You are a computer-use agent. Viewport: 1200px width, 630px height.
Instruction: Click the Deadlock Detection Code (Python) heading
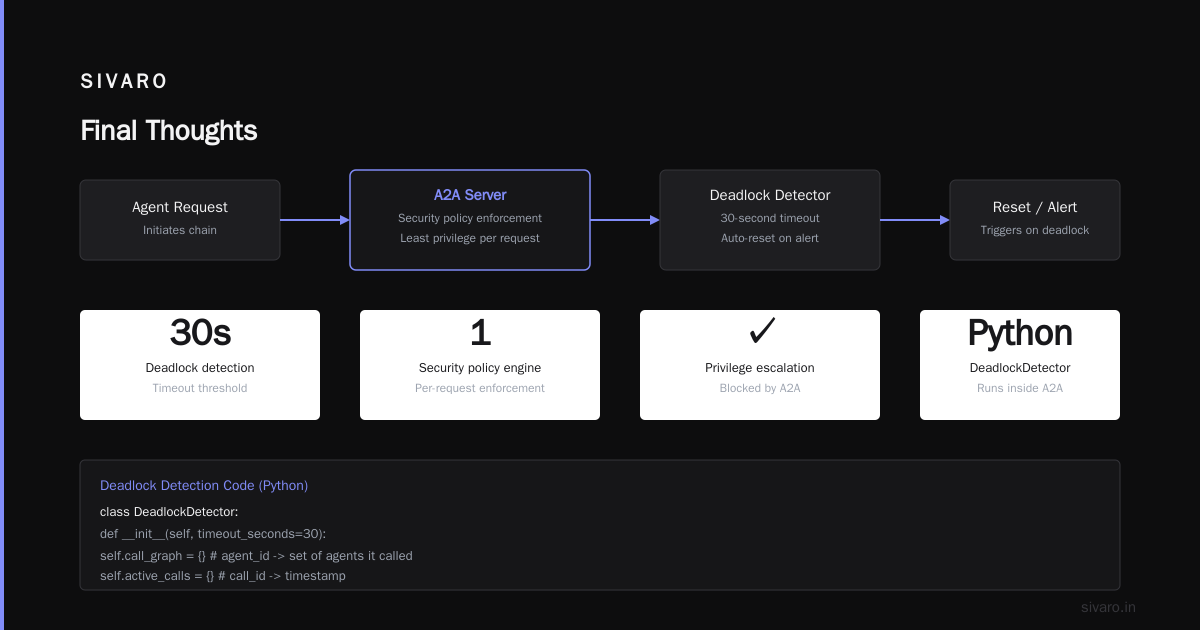point(204,486)
